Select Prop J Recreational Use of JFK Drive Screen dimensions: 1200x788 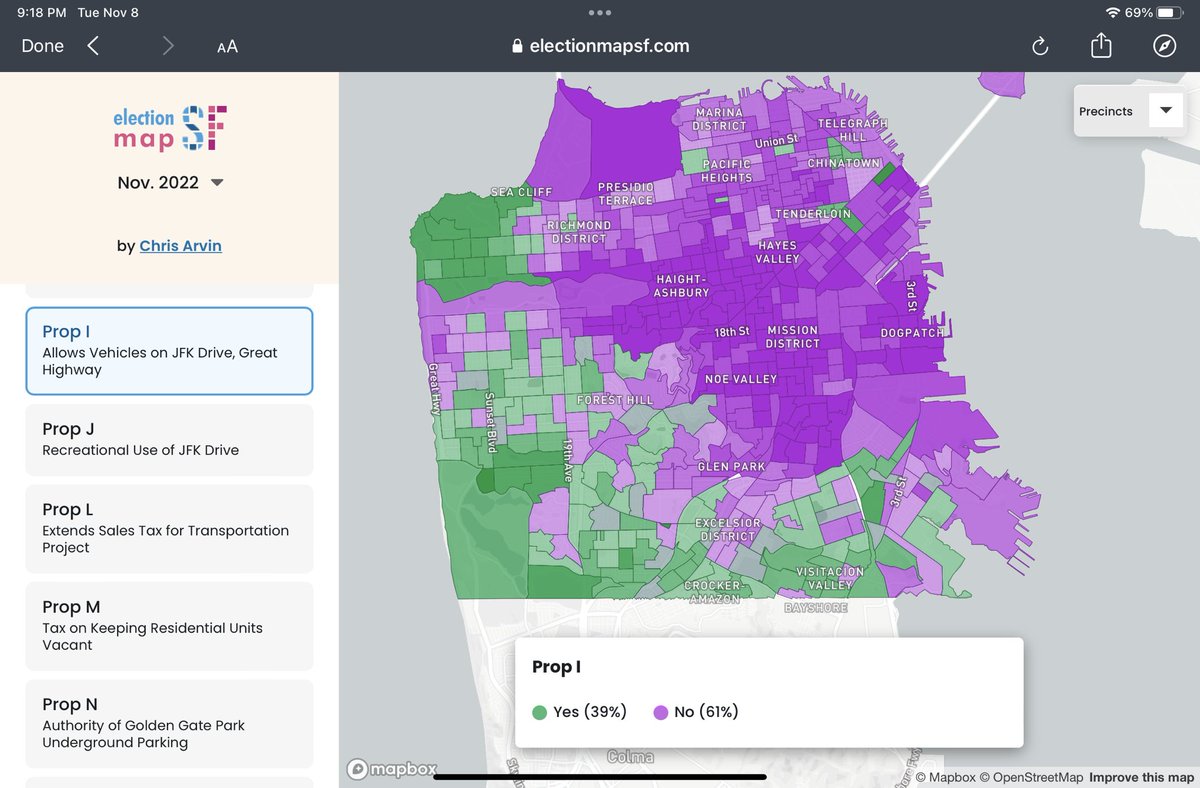169,439
